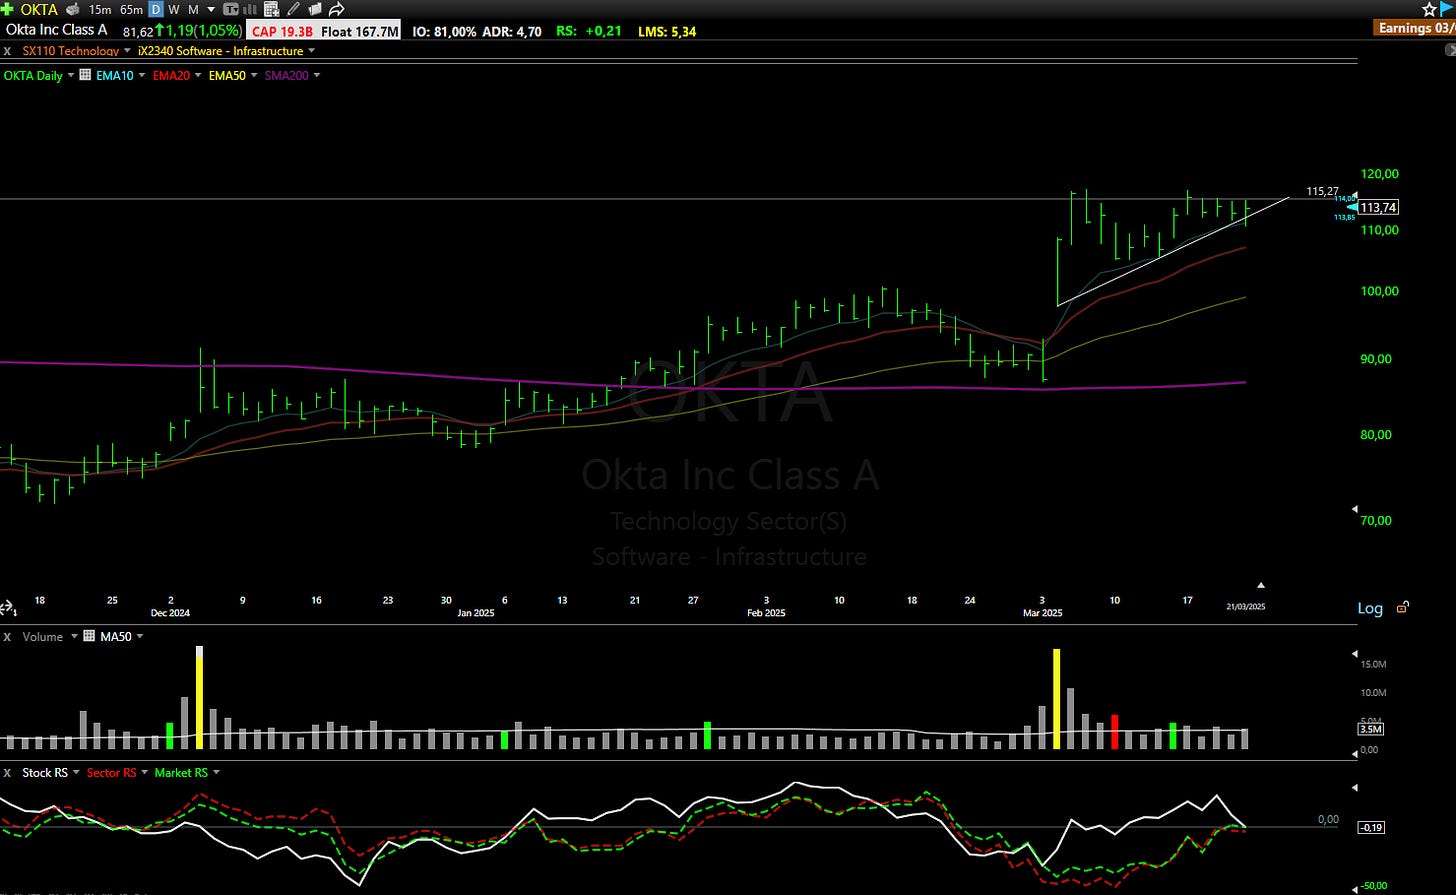Click the IO: 81,00% value
Image resolution: width=1456 pixels, height=895 pixels.
(x=444, y=31)
